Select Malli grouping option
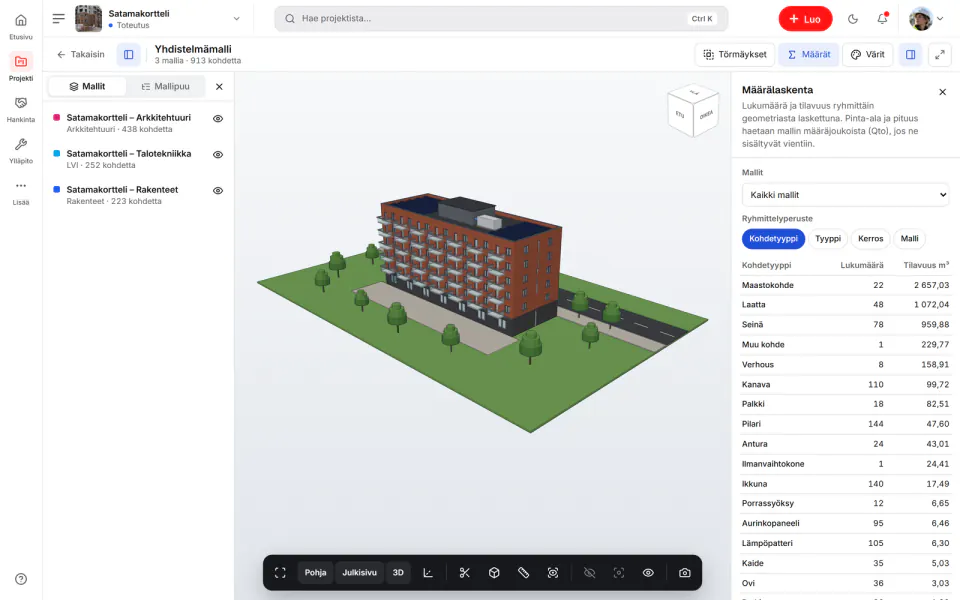960x600 pixels. pos(909,239)
